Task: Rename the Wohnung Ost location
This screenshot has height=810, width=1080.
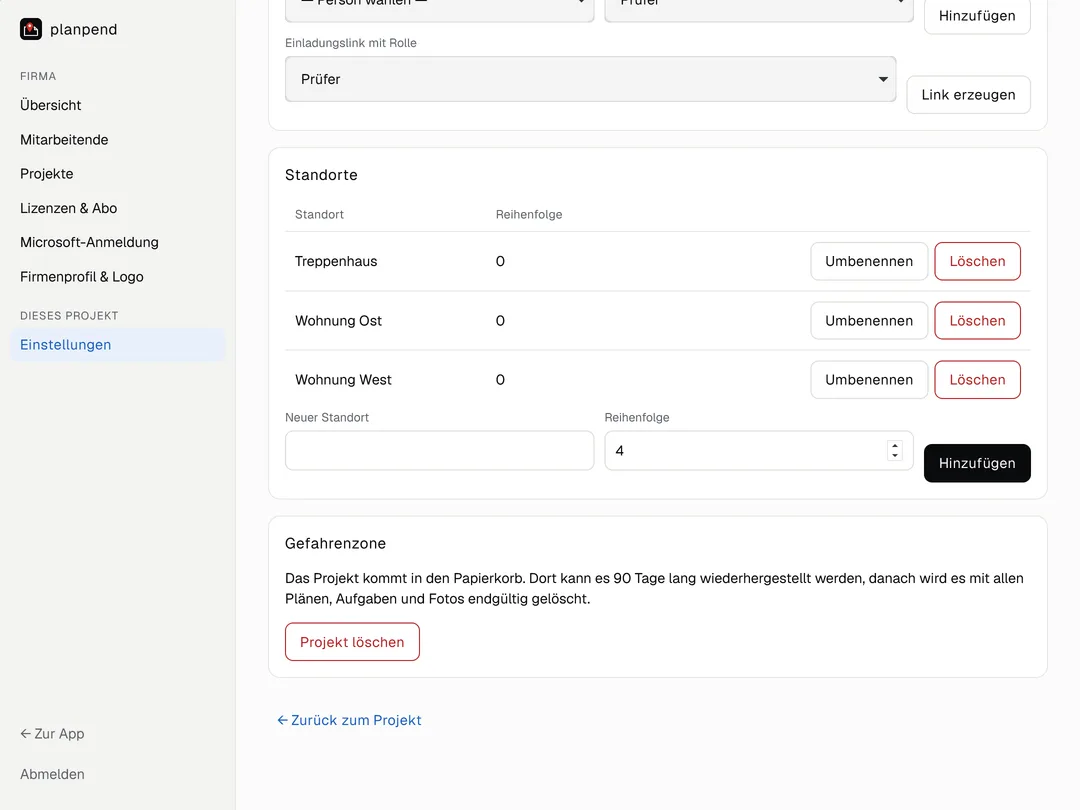Action: (x=869, y=320)
